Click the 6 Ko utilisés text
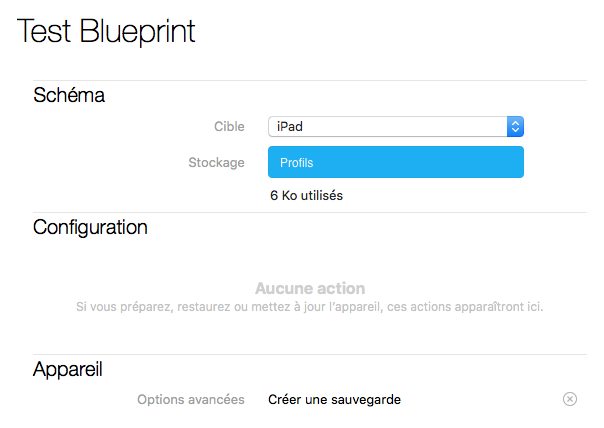This screenshot has height=428, width=604. 306,195
